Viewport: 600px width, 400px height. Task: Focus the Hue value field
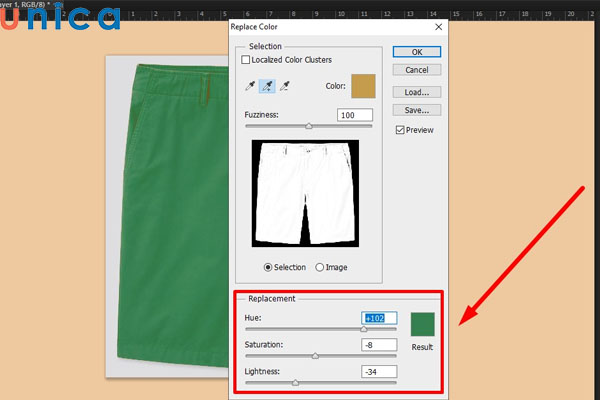(379, 318)
